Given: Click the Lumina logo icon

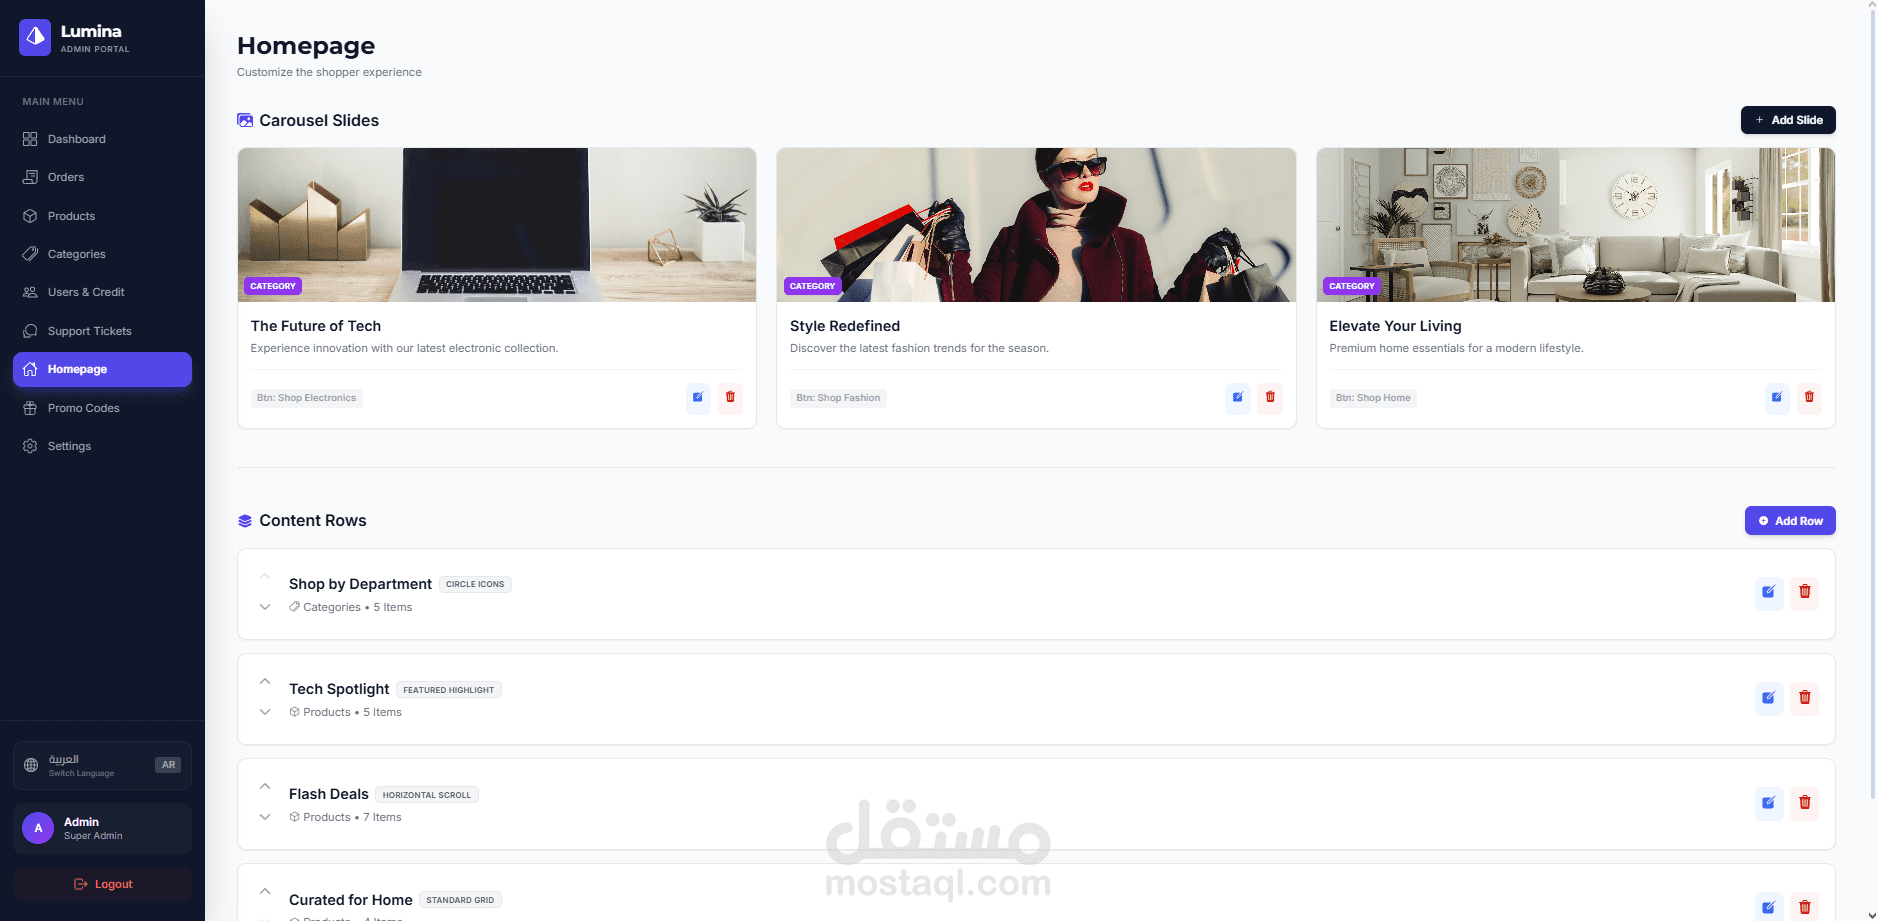Looking at the screenshot, I should [35, 37].
